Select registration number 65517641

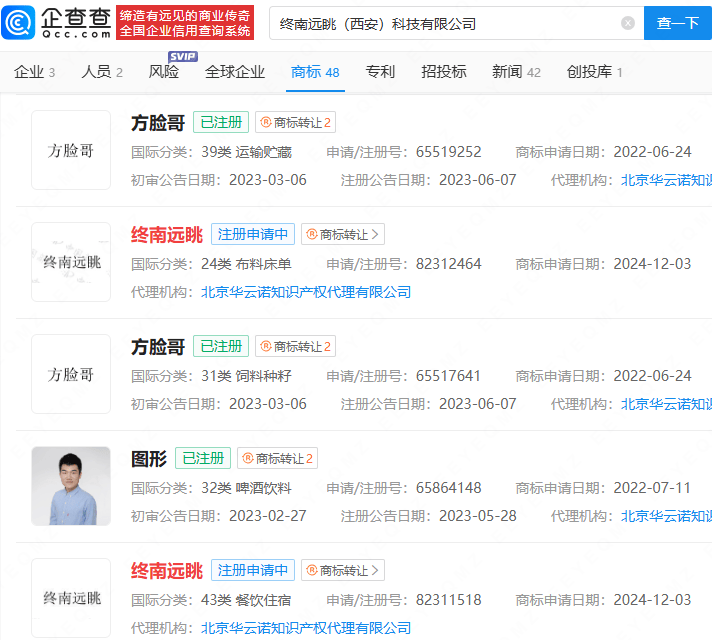(x=448, y=376)
